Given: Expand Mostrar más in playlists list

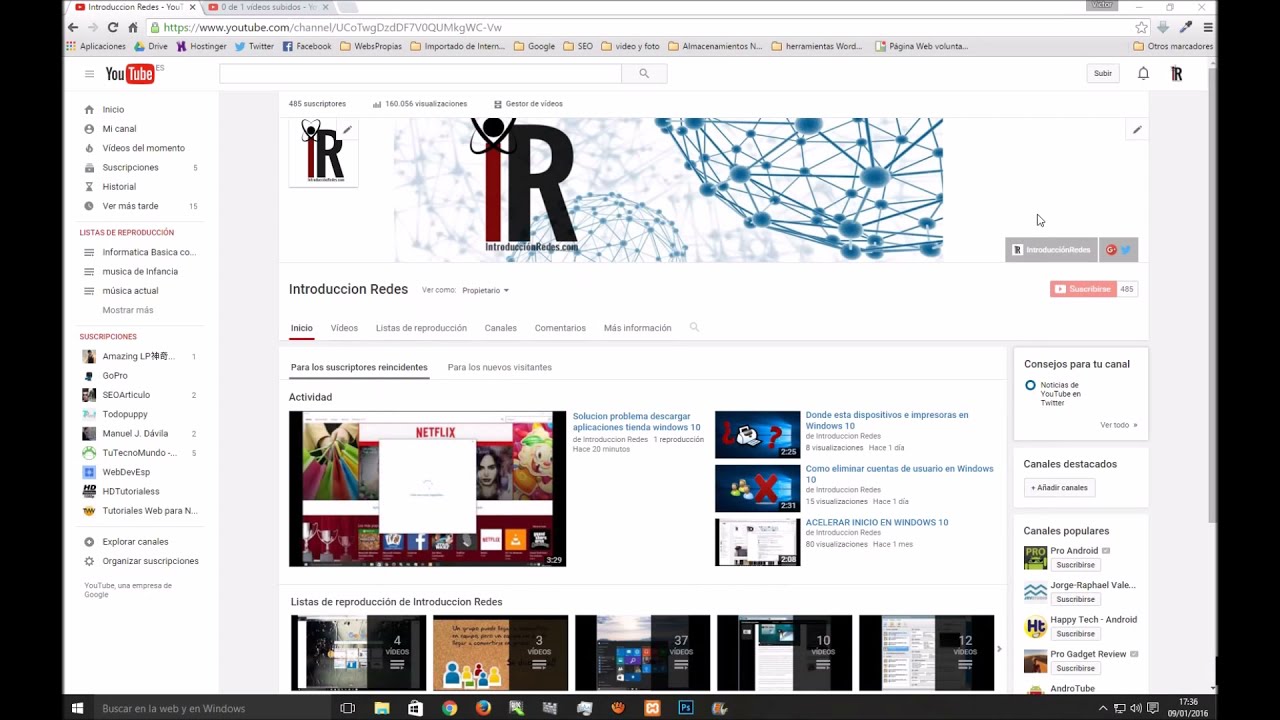Looking at the screenshot, I should (127, 310).
